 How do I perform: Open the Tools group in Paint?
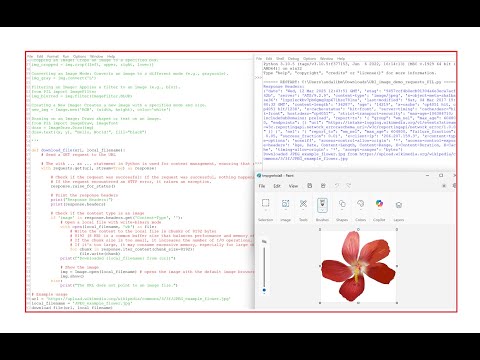pos(303,204)
